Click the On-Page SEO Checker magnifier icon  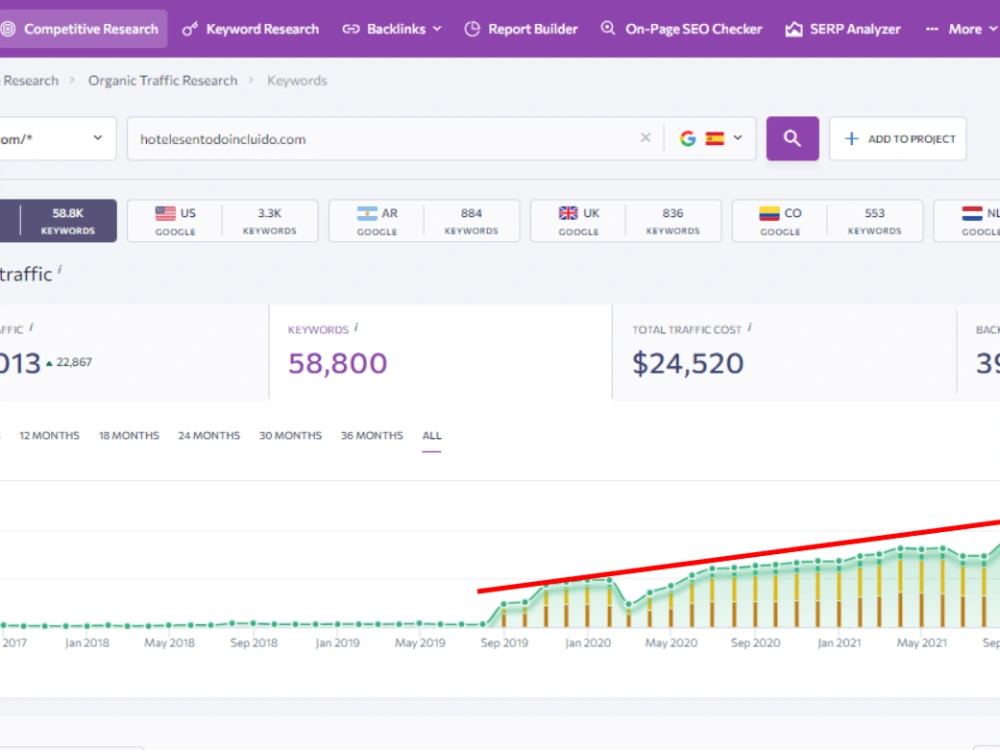pyautogui.click(x=608, y=28)
